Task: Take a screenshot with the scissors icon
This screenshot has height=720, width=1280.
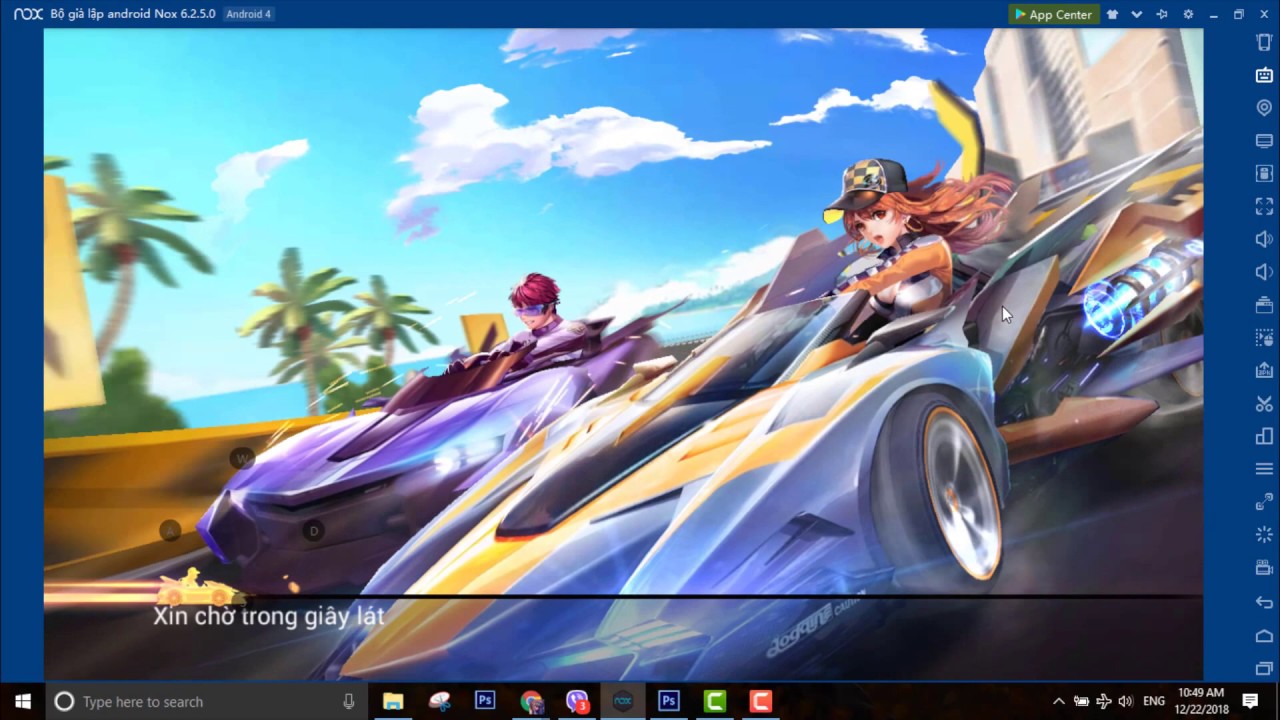Action: coord(1264,403)
